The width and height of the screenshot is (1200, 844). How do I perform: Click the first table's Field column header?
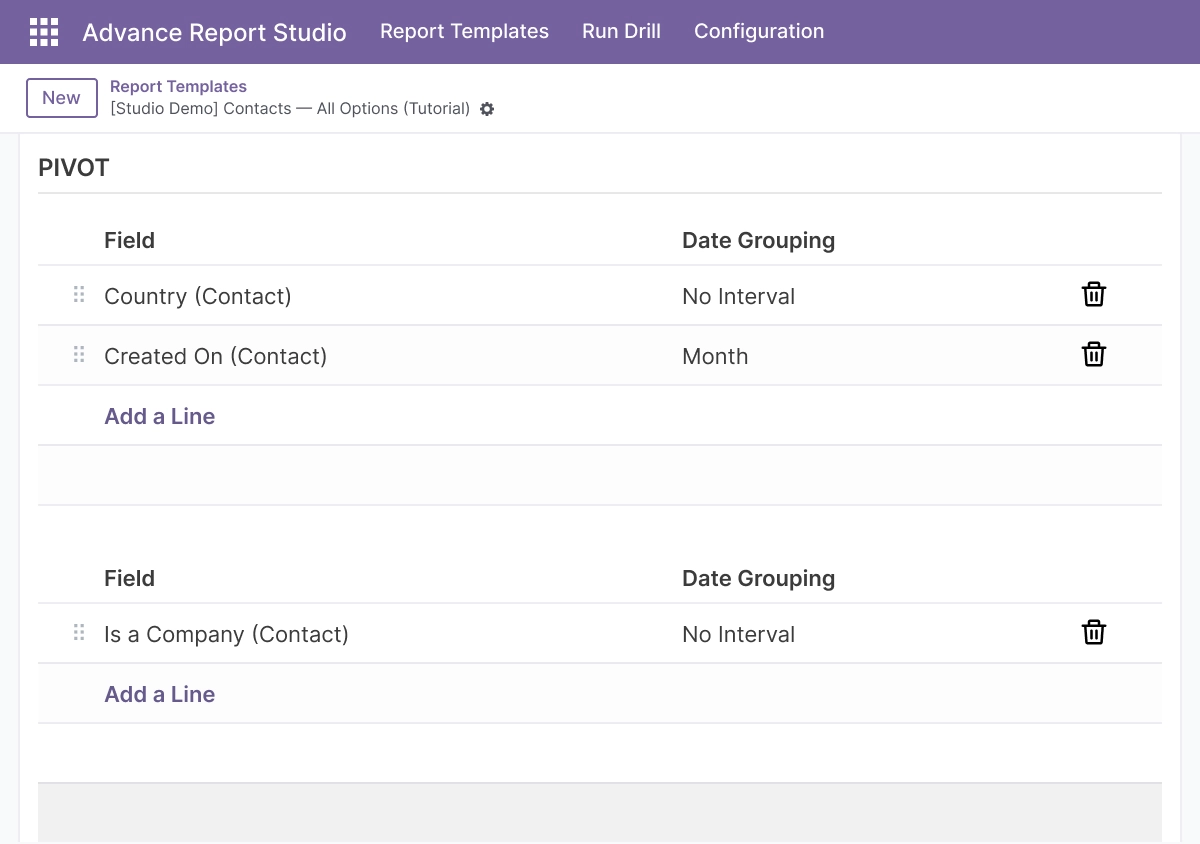[130, 240]
